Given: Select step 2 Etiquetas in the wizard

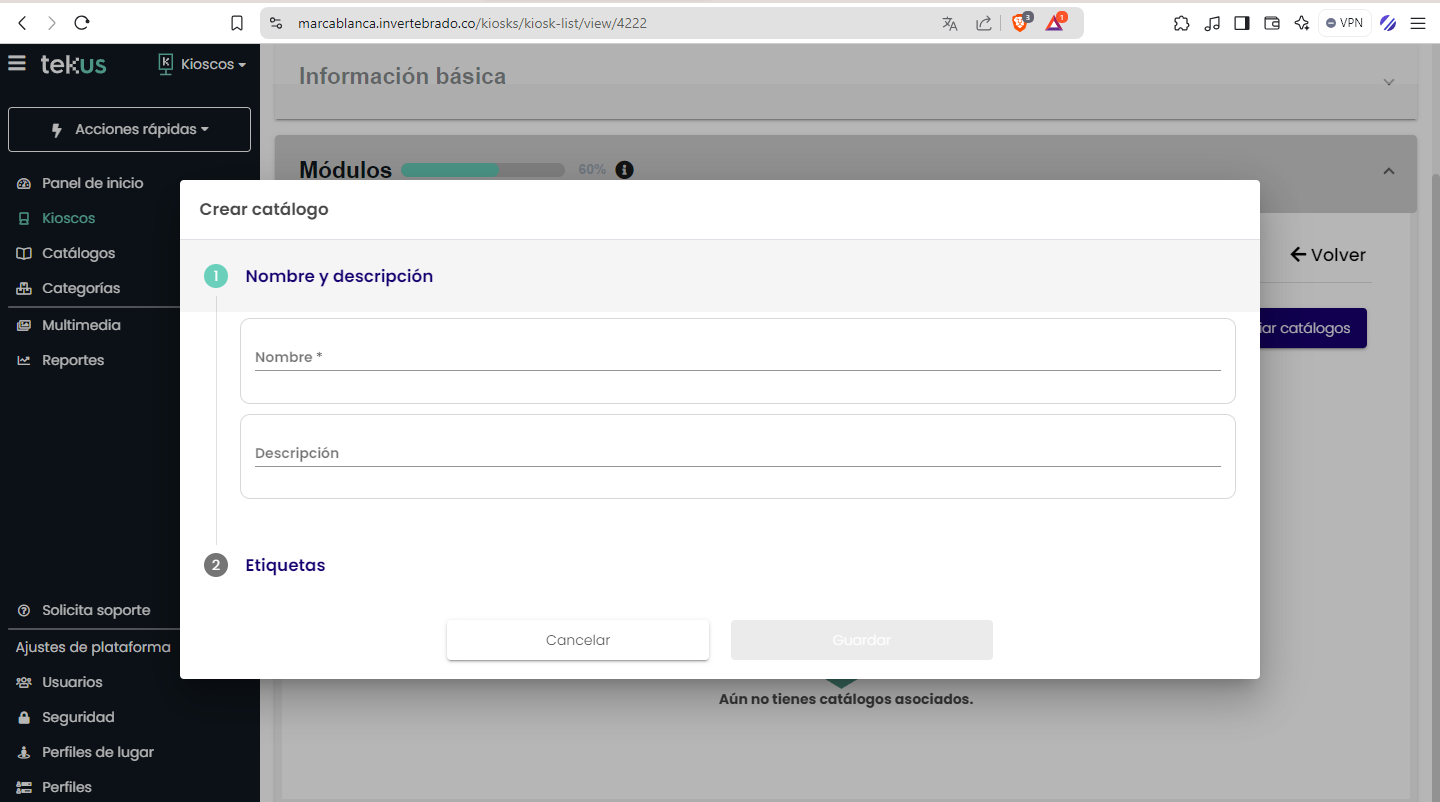Looking at the screenshot, I should pos(285,565).
